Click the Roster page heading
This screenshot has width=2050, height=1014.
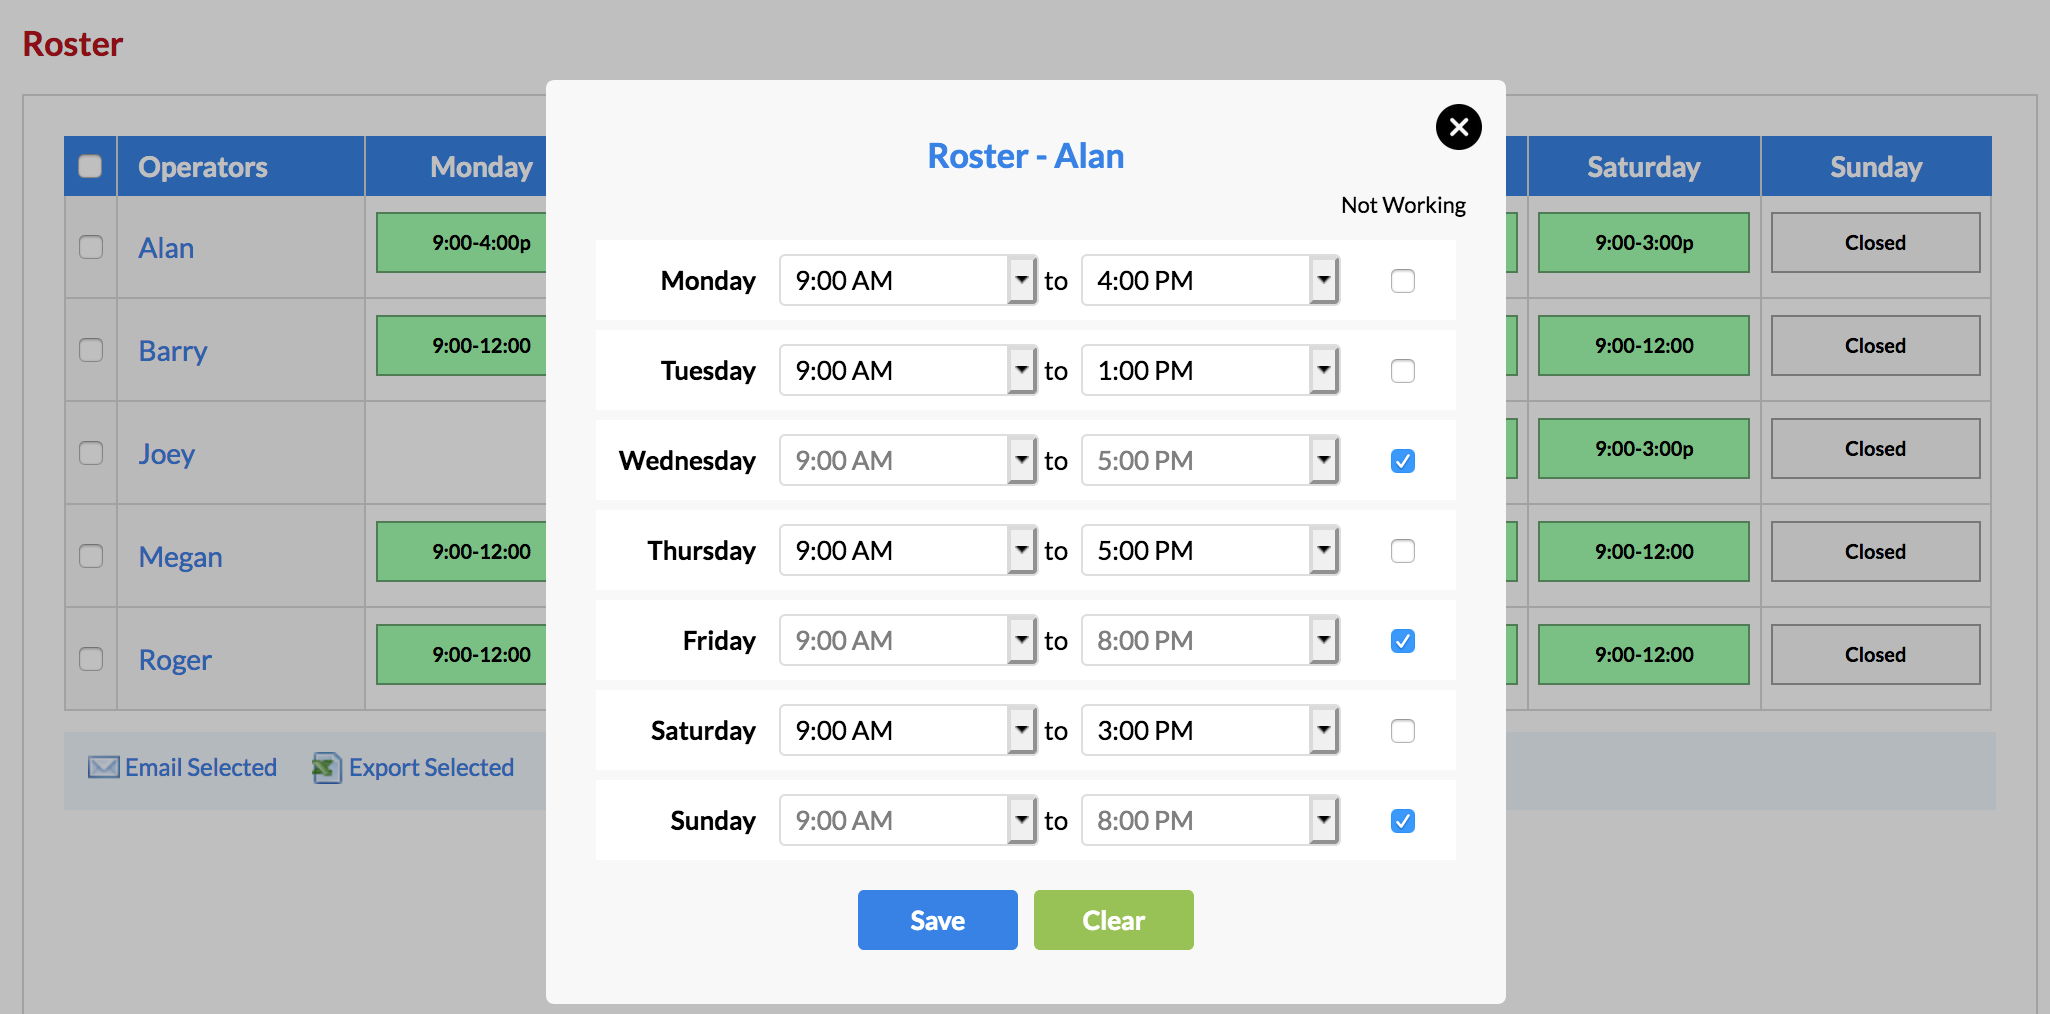(x=73, y=44)
